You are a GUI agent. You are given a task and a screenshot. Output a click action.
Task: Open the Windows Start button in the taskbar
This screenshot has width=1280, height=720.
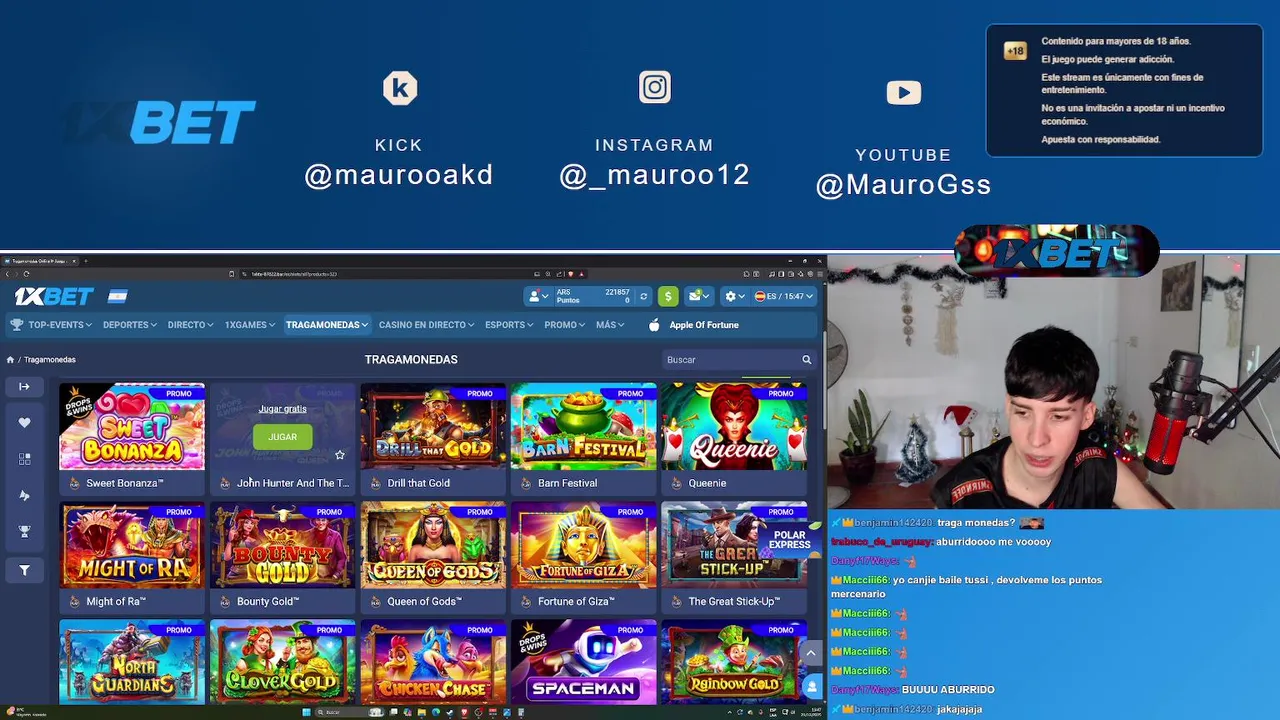coord(306,713)
